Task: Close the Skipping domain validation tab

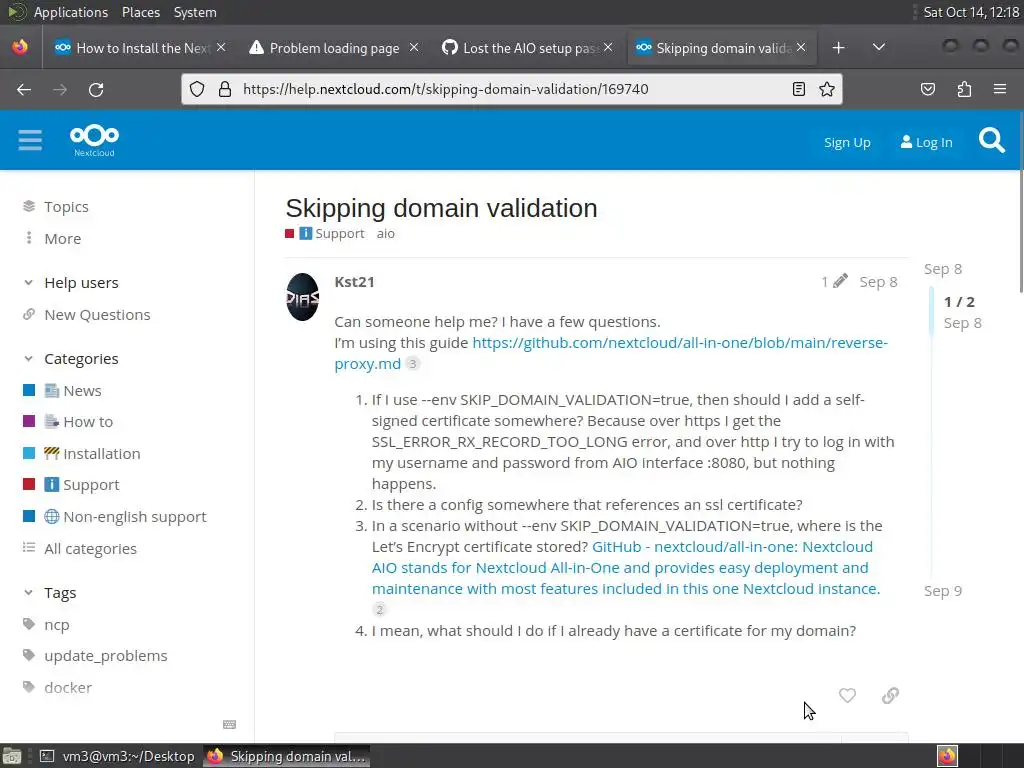Action: pyautogui.click(x=801, y=48)
